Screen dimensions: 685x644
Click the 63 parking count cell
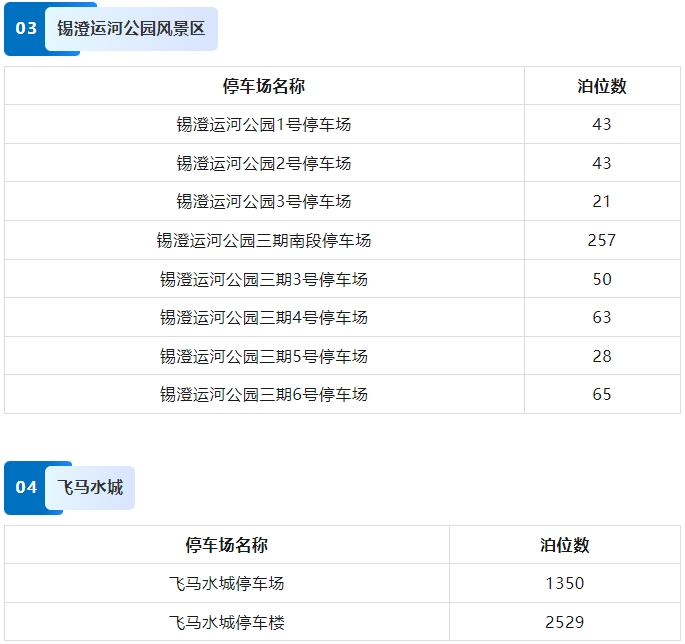602,317
